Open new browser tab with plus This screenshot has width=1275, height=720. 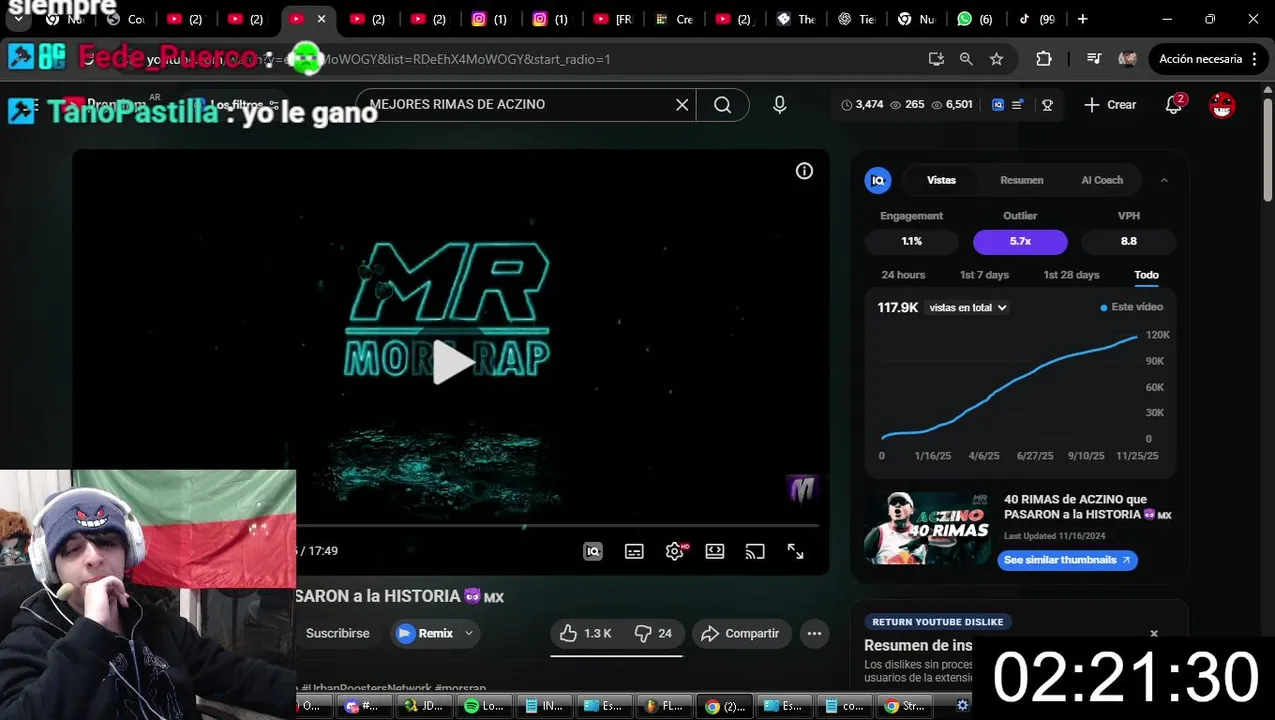(x=1083, y=19)
